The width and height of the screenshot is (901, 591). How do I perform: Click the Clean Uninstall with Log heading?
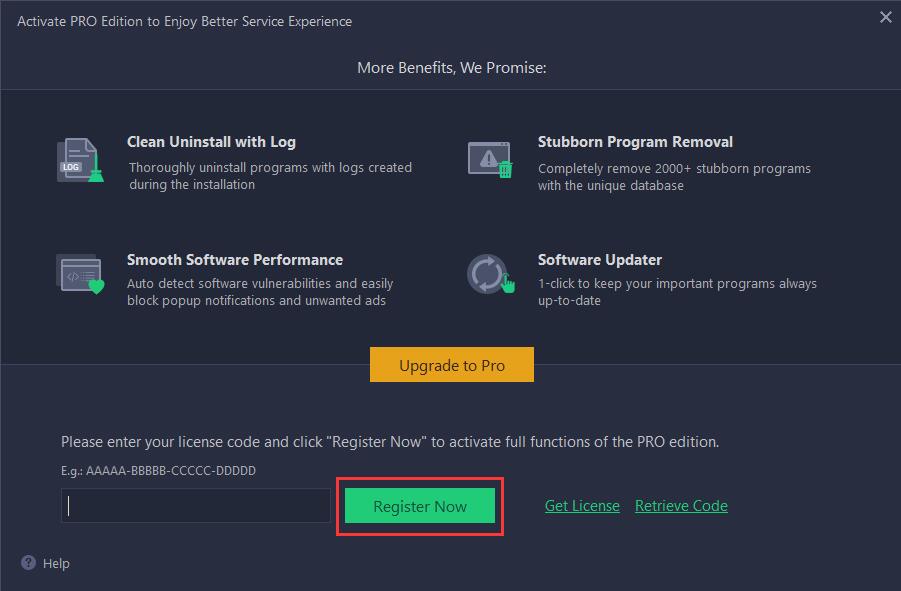pos(211,142)
